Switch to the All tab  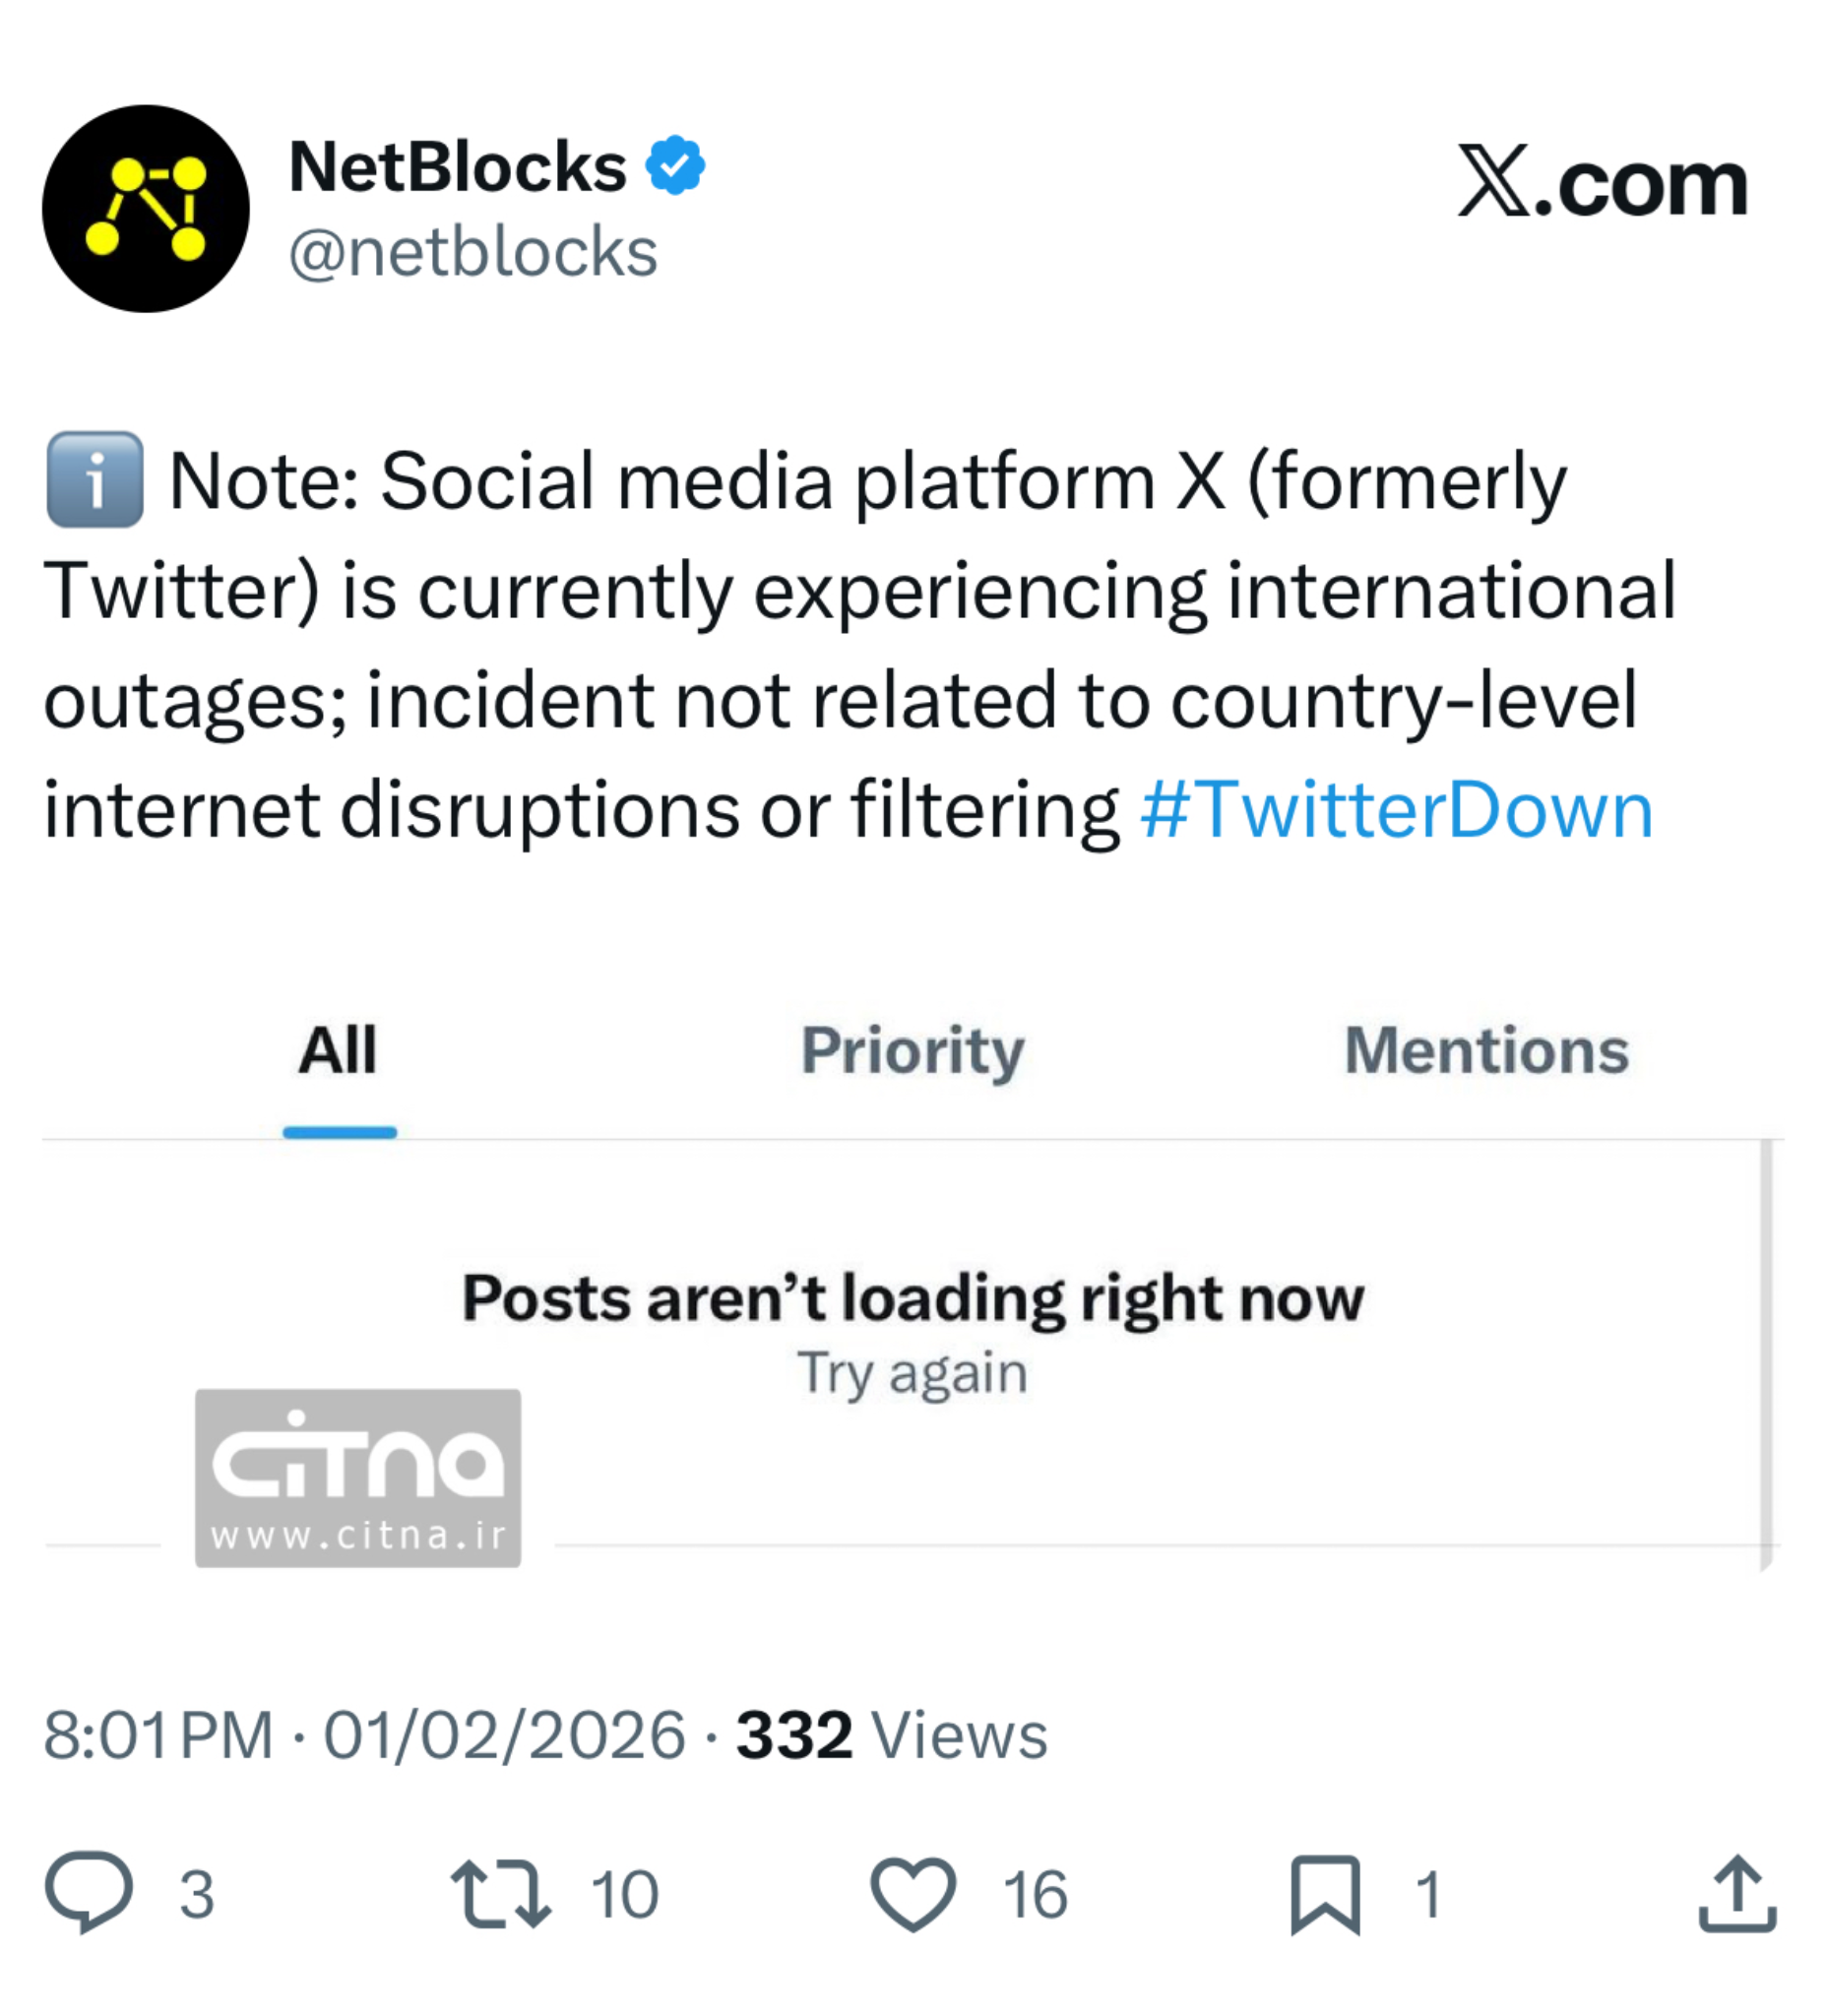(x=338, y=1051)
